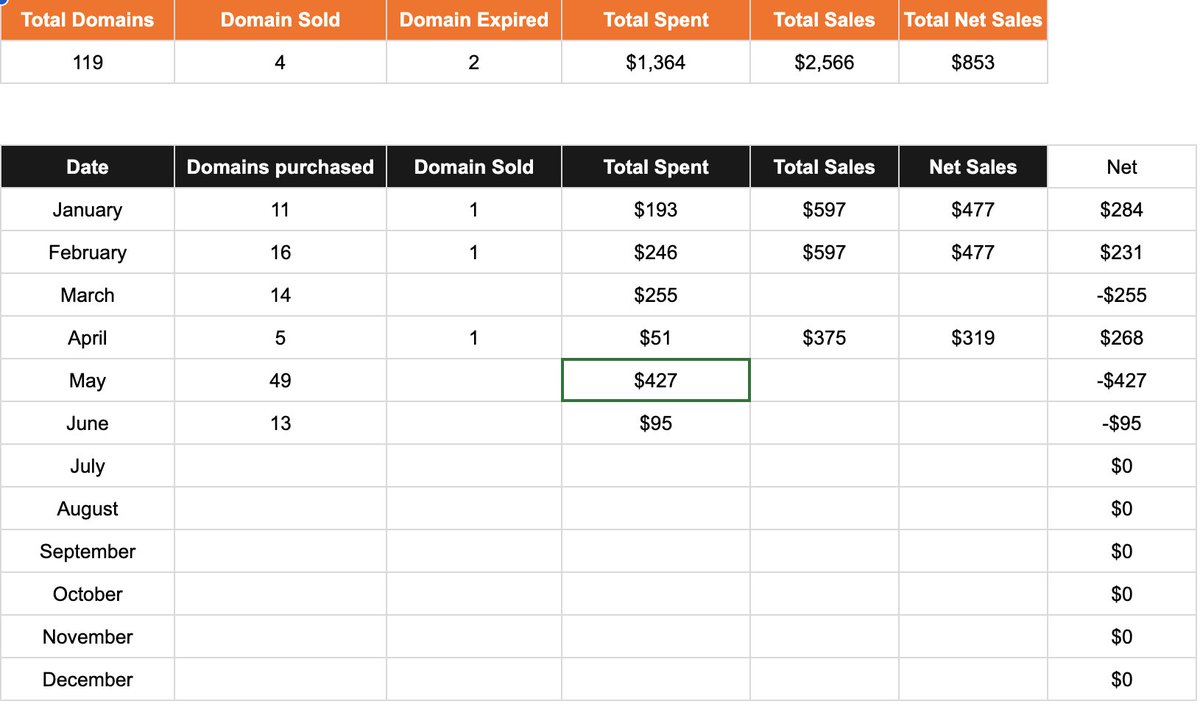Click the -$427 net cell for May
This screenshot has height=704, width=1200.
coord(1122,380)
